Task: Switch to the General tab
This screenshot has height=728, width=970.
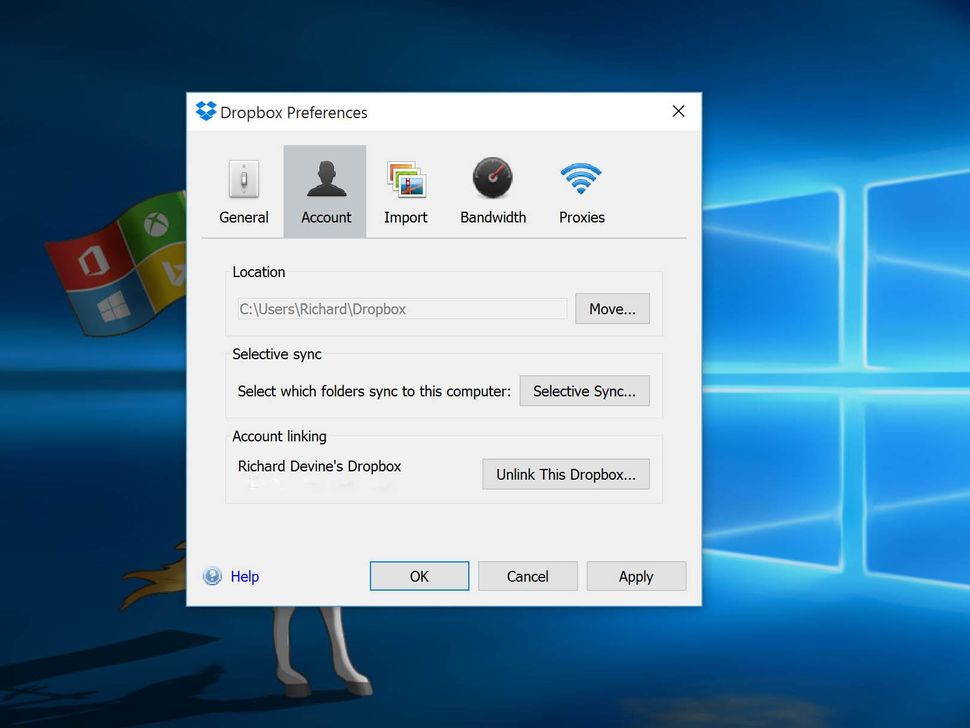Action: coord(242,191)
